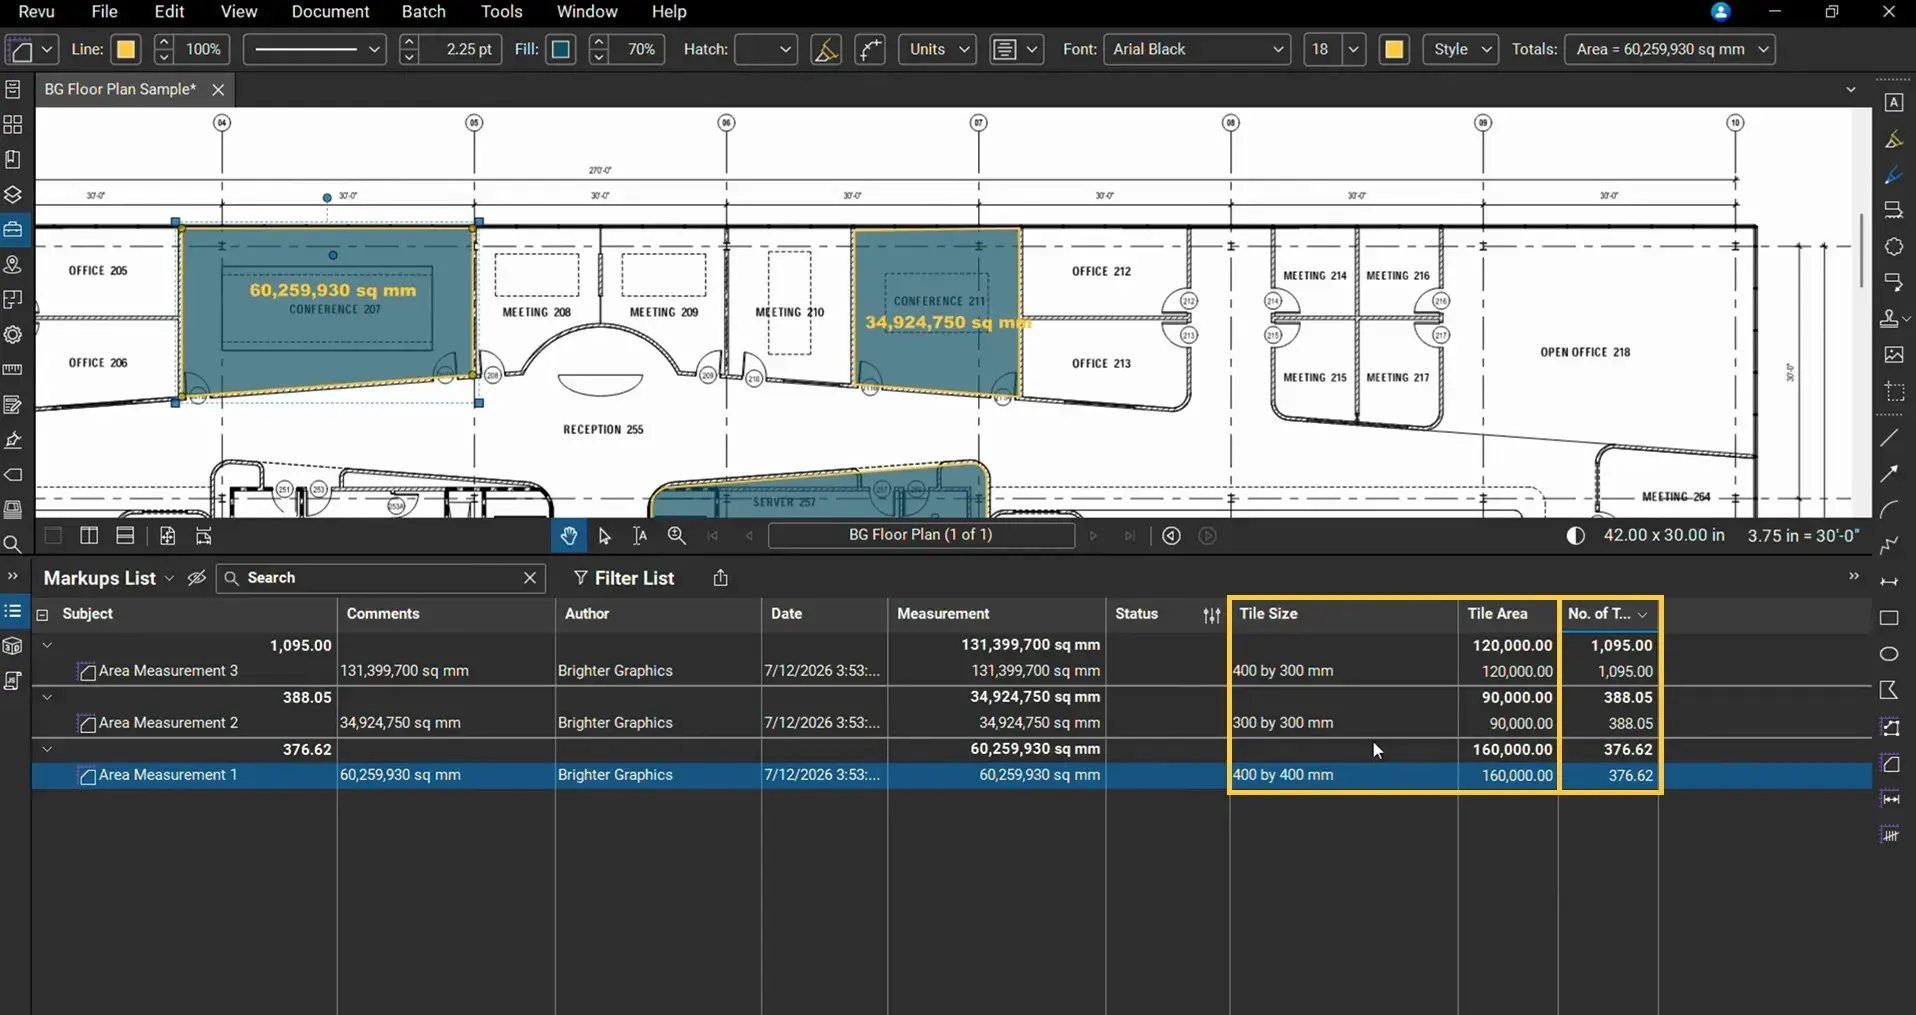Image resolution: width=1916 pixels, height=1015 pixels.
Task: Open the Tool Chest panel icon
Action: (13, 229)
